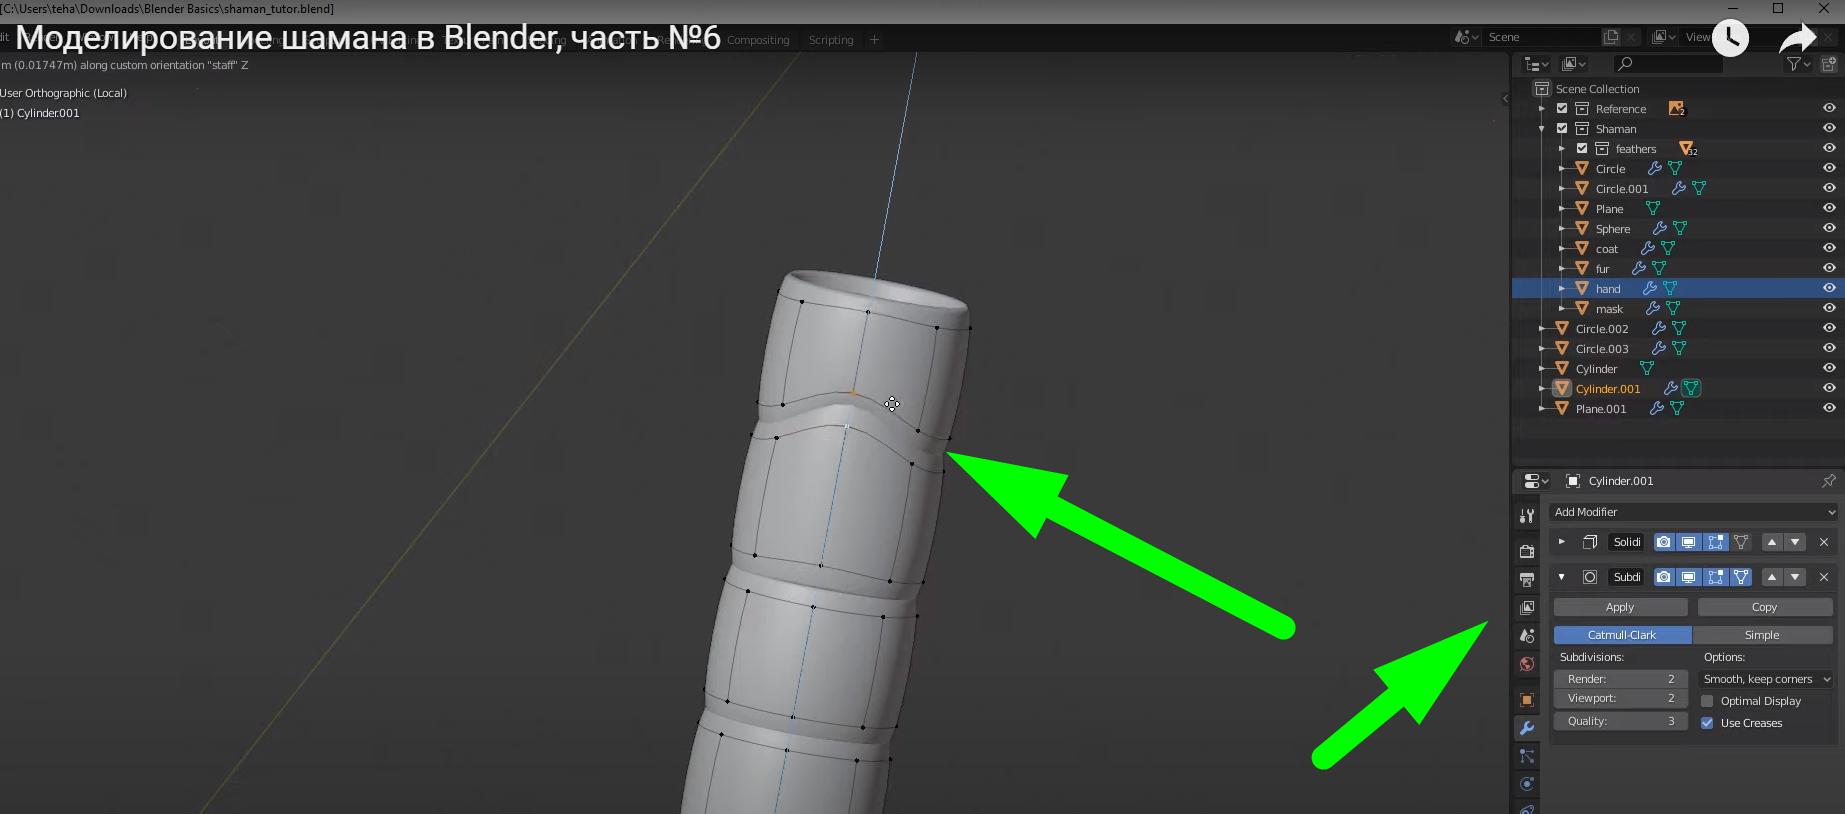This screenshot has height=814, width=1845.
Task: Toggle Solidify modifier render visibility
Action: (1663, 542)
